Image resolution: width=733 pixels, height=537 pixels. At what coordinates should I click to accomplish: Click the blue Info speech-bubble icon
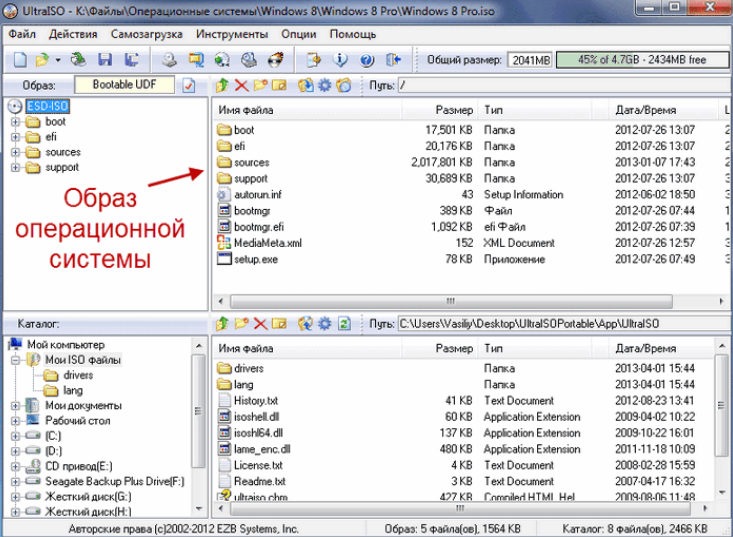pyautogui.click(x=340, y=60)
